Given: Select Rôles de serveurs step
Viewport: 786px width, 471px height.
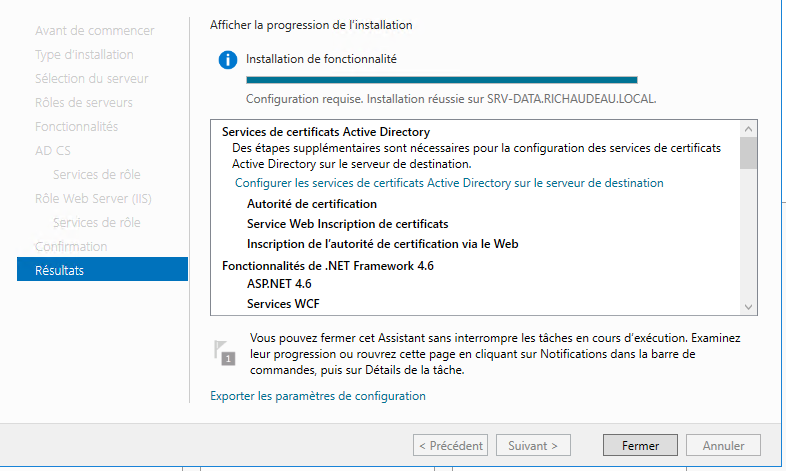Looking at the screenshot, I should click(x=84, y=103).
